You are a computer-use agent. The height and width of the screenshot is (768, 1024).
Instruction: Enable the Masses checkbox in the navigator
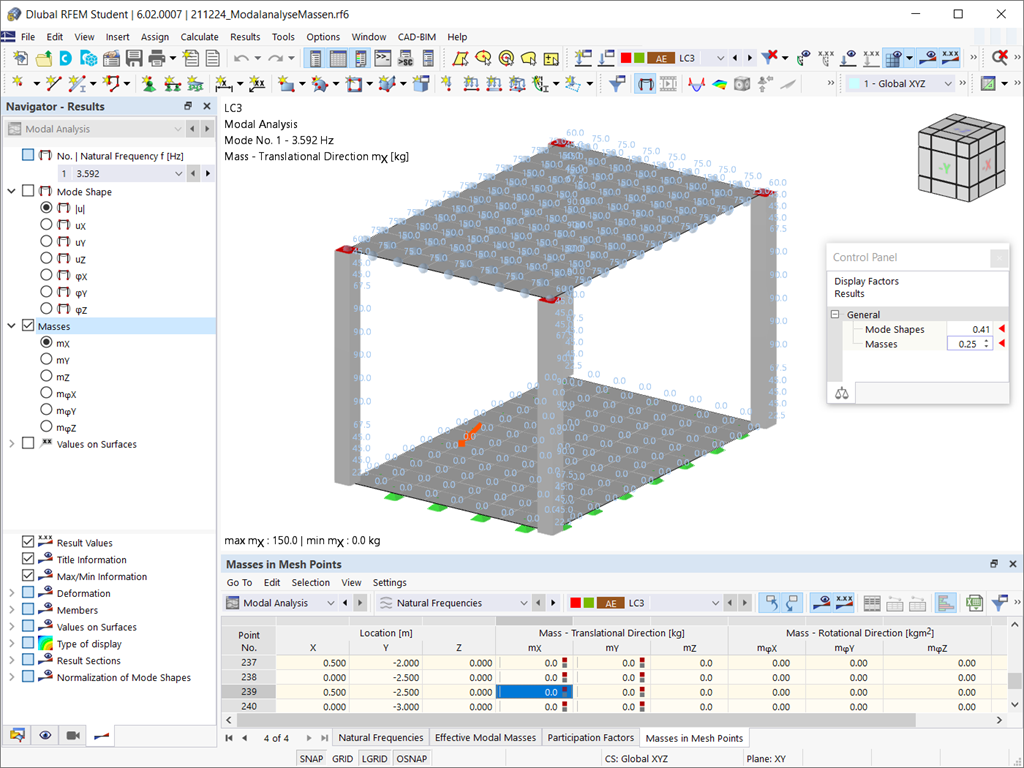28,325
